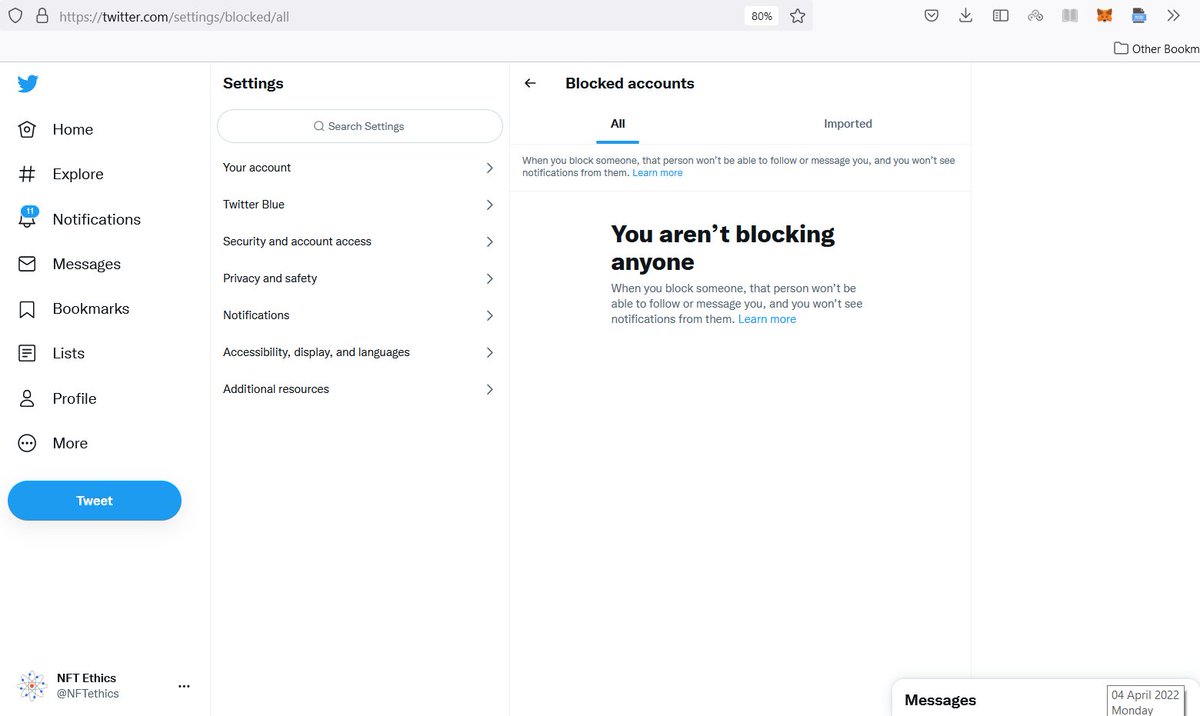This screenshot has height=716, width=1200.
Task: Click the 80% zoom level indicator
Action: [761, 16]
